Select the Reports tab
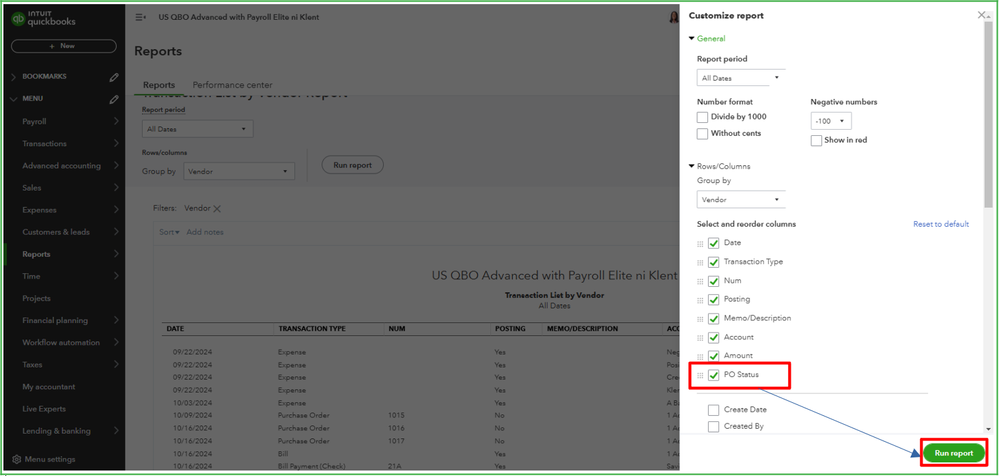Image resolution: width=999 pixels, height=476 pixels. [x=159, y=85]
